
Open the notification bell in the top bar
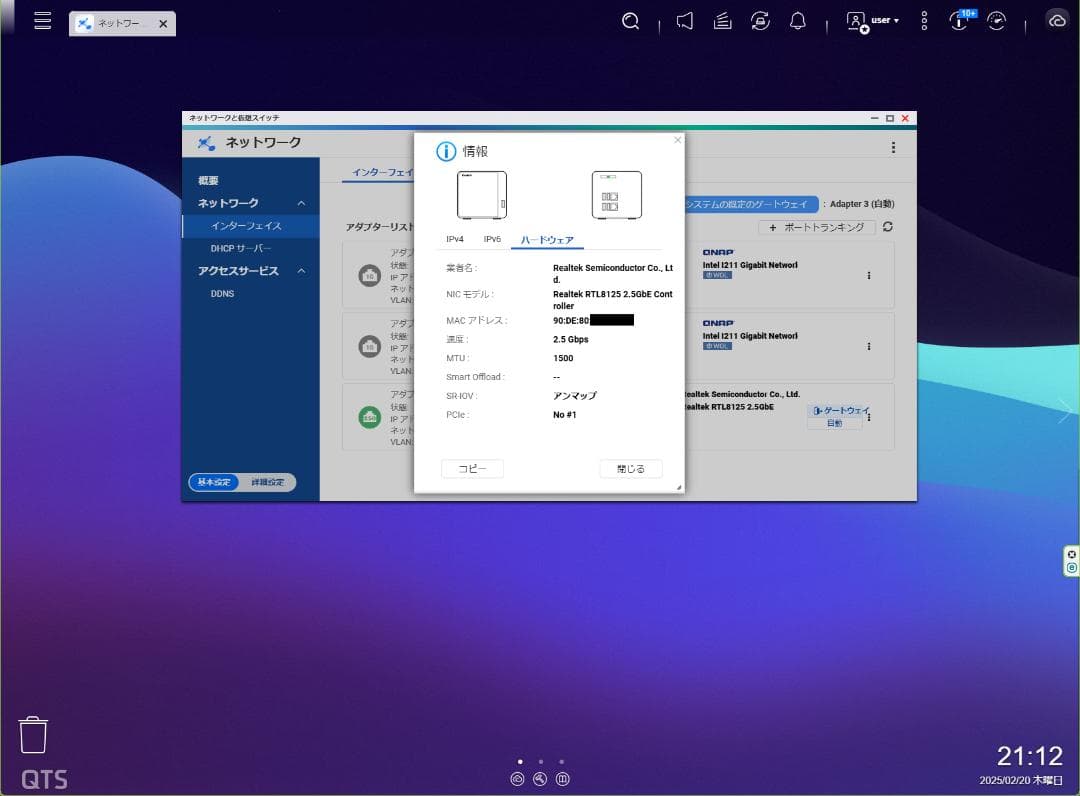tap(797, 20)
